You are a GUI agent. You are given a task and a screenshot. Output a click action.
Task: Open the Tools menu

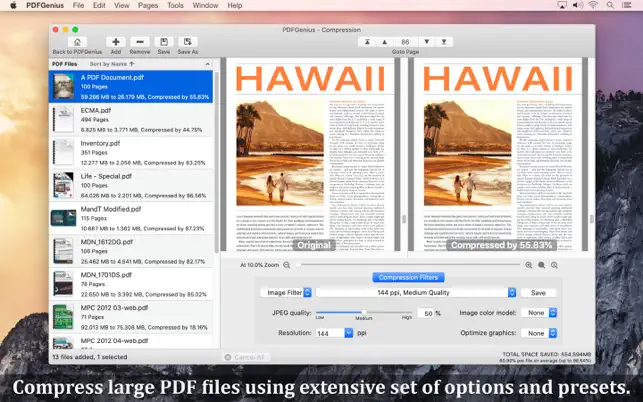pos(175,5)
